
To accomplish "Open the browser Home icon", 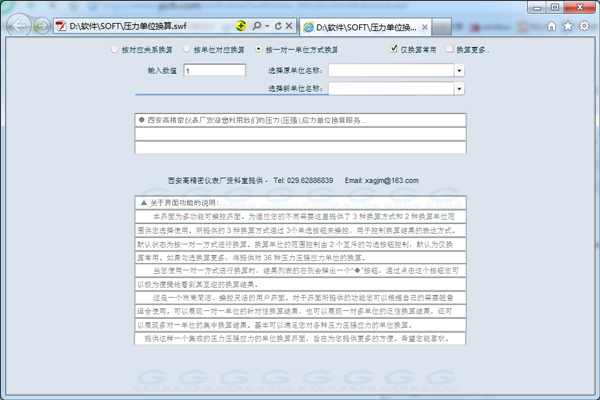I will 549,25.
